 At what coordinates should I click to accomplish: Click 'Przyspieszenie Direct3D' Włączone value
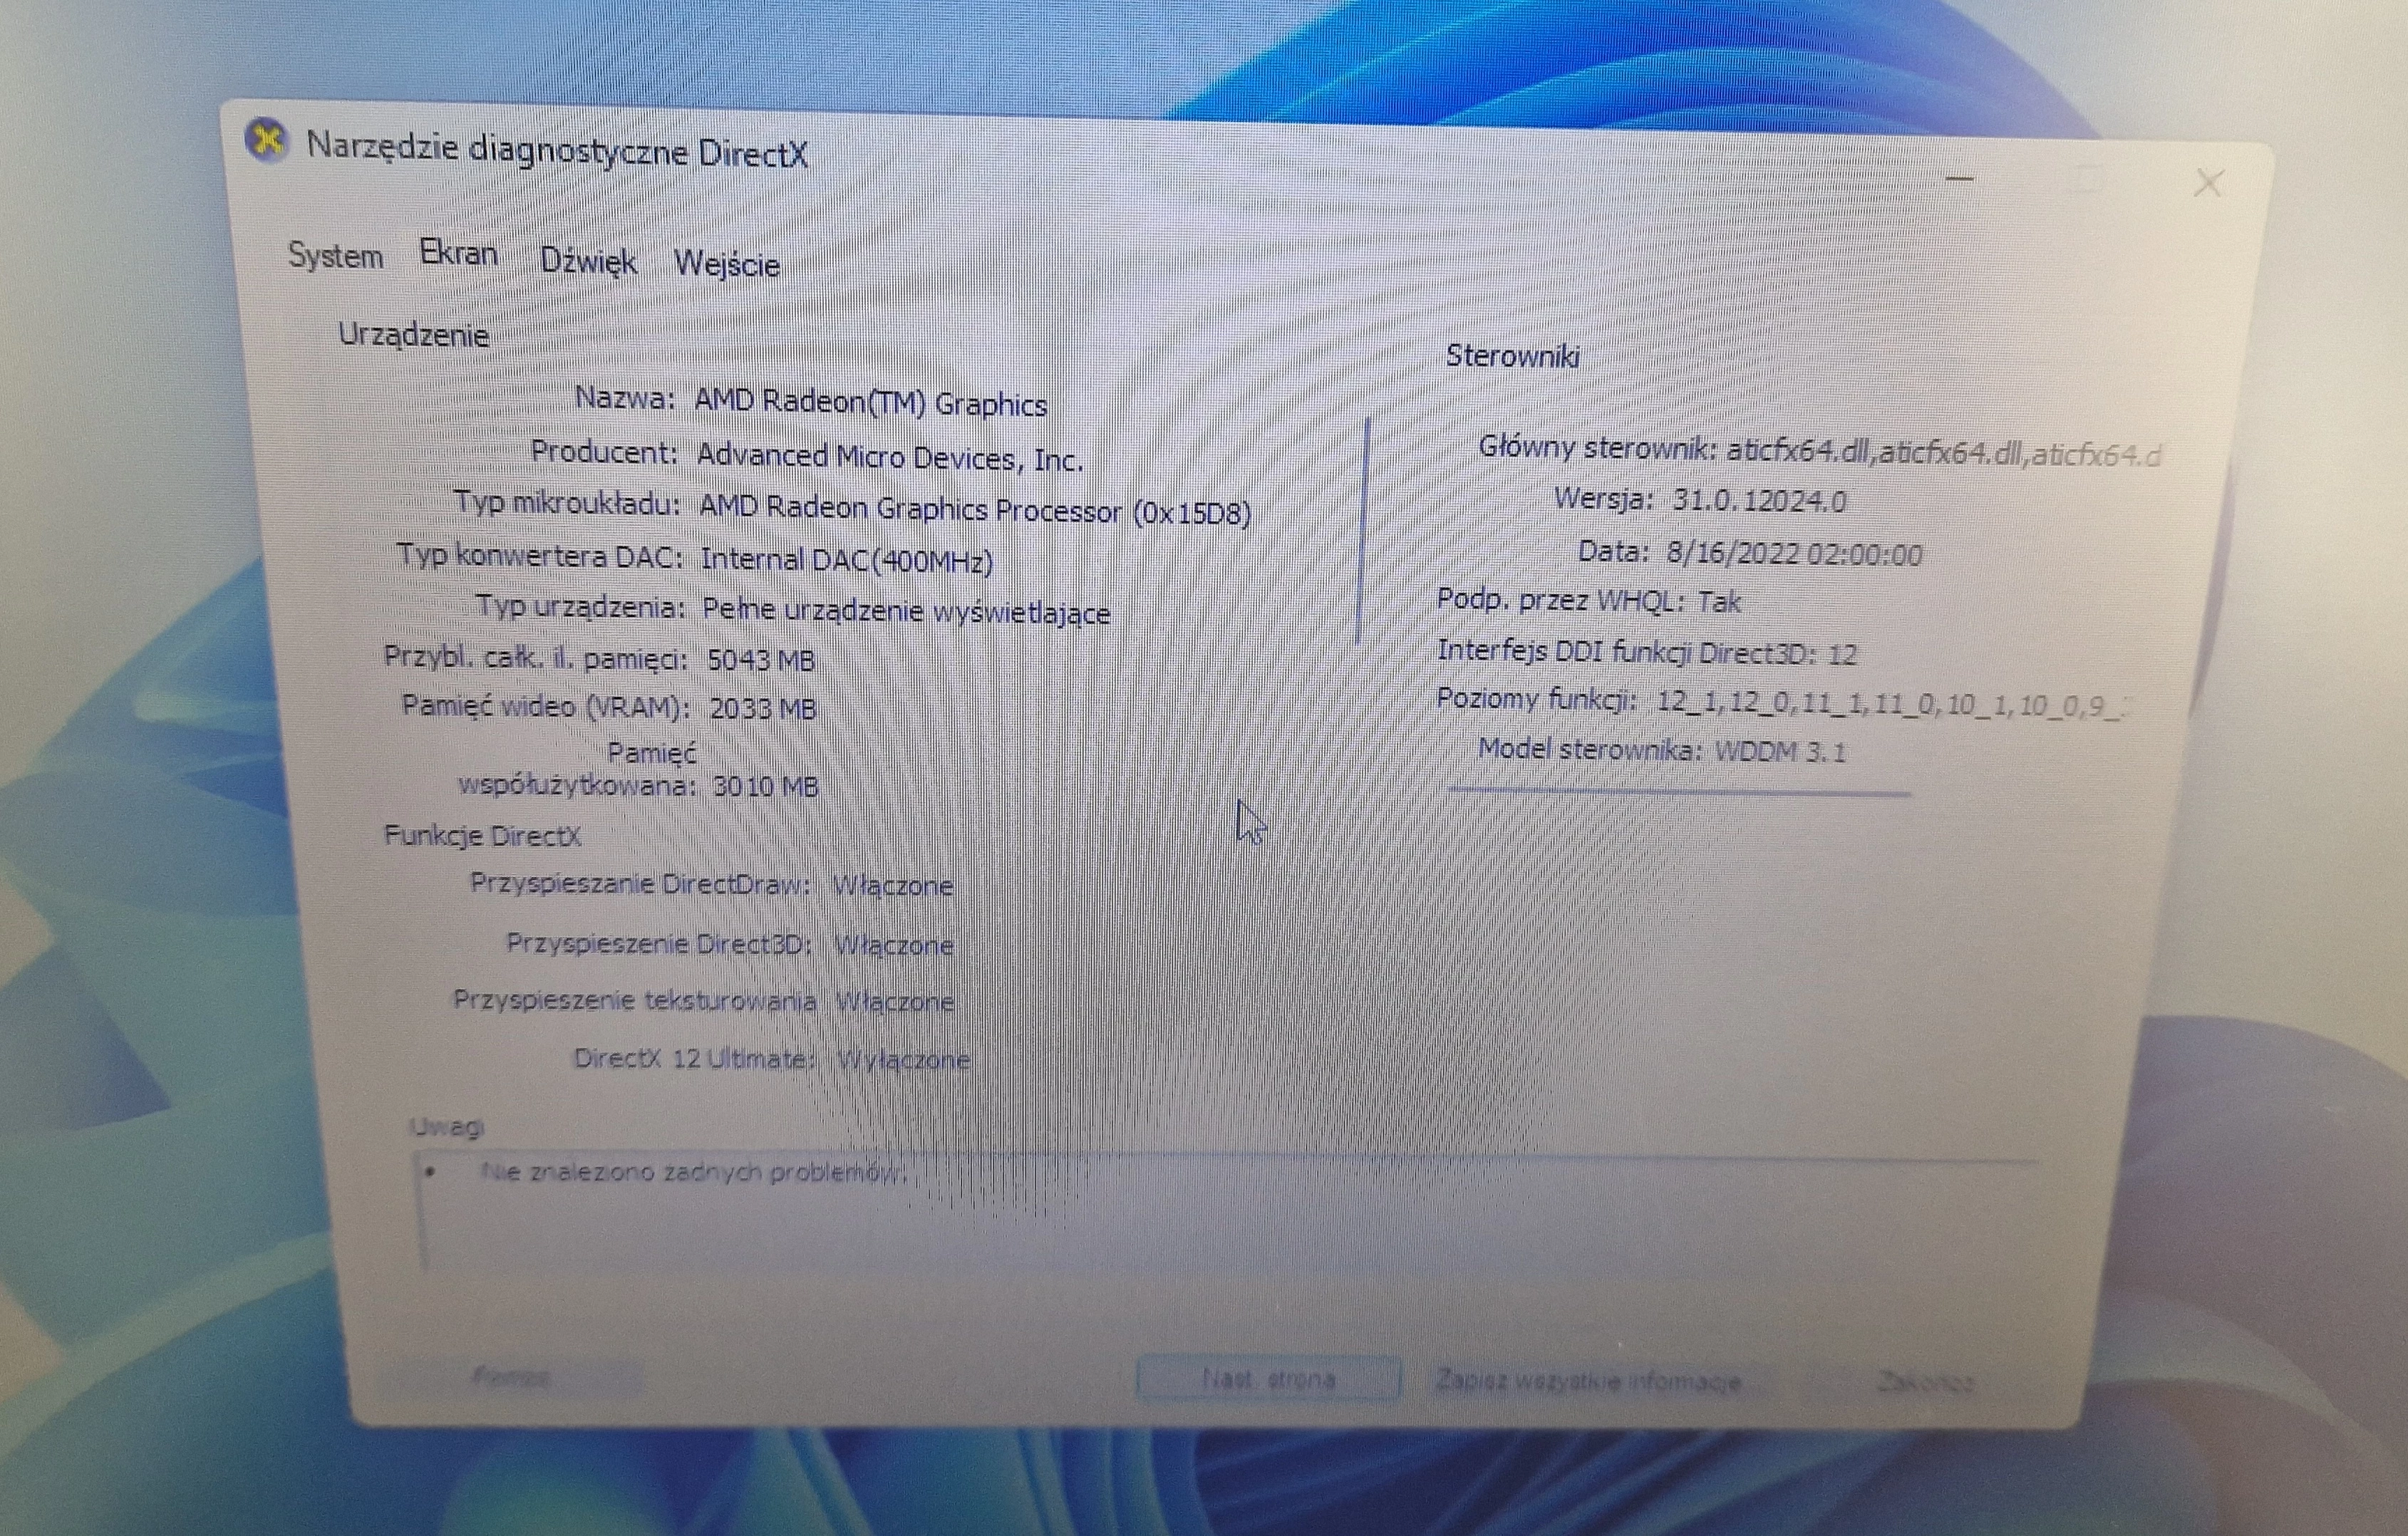pyautogui.click(x=893, y=944)
